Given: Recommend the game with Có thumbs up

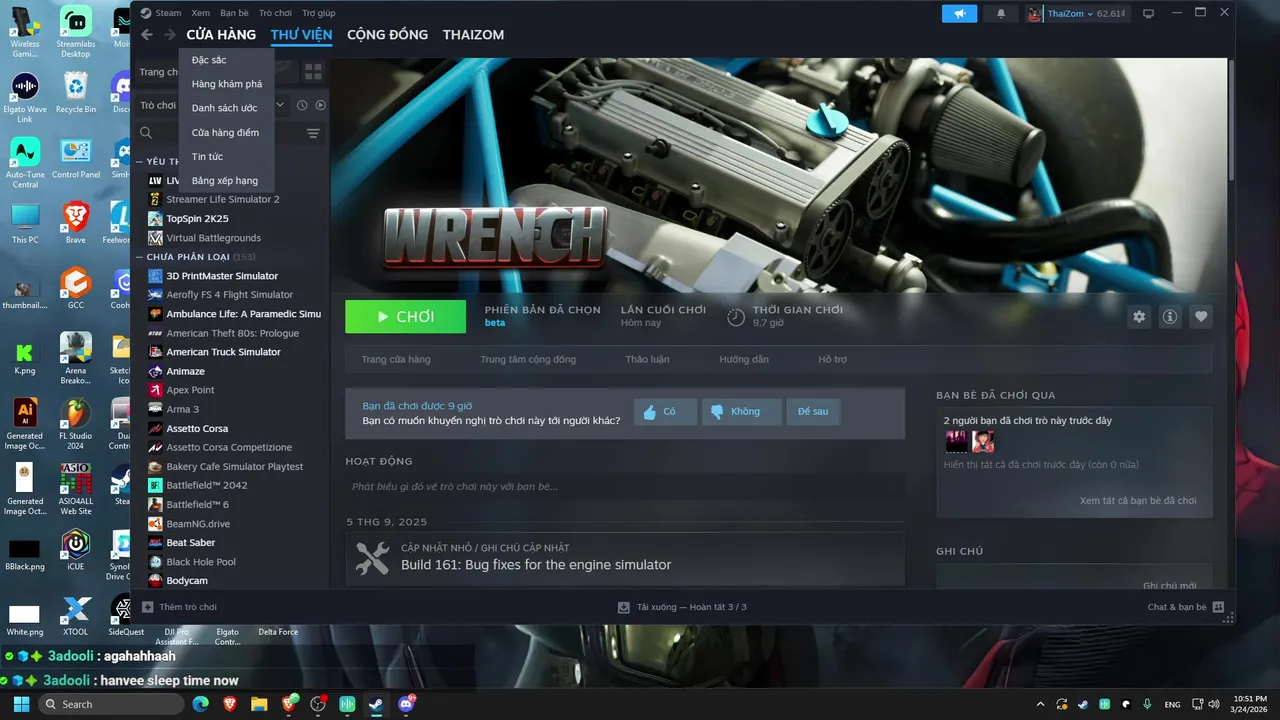Looking at the screenshot, I should (665, 412).
